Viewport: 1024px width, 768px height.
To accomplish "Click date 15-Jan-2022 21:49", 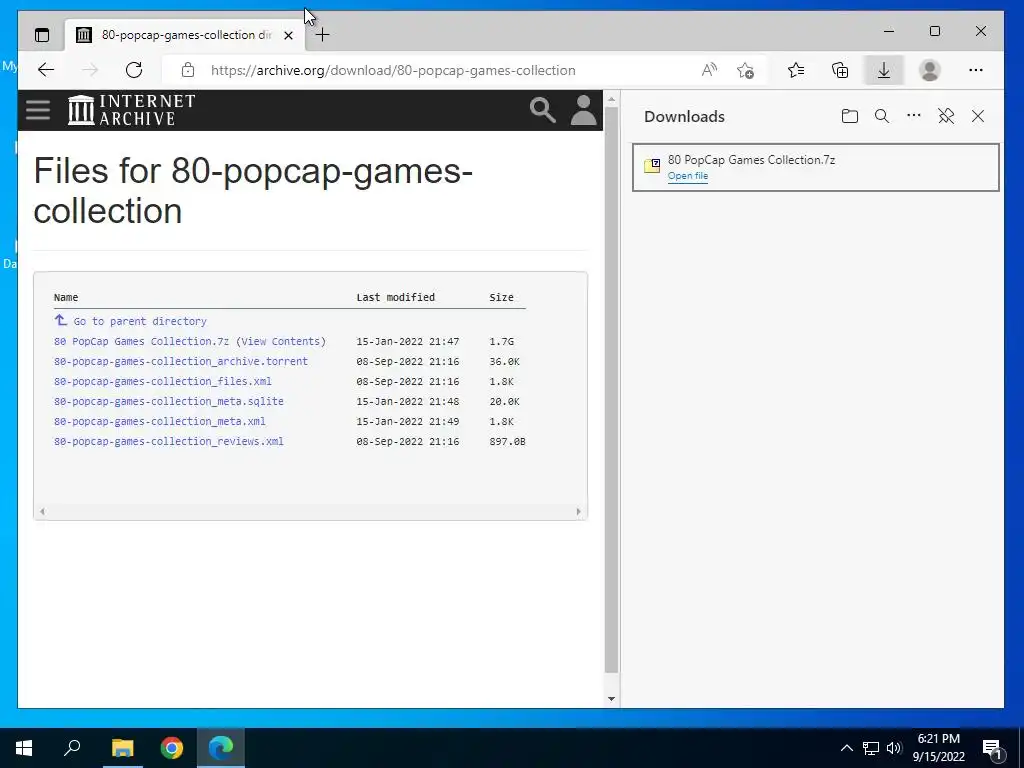I will click(x=408, y=421).
